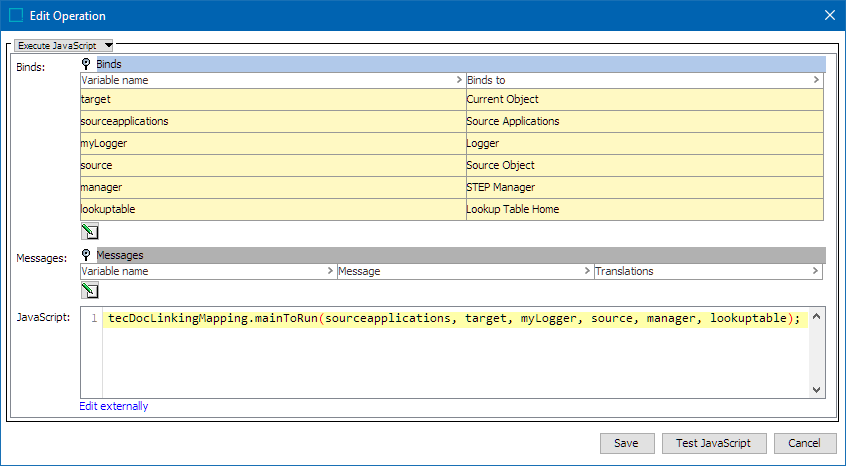Click the edit icon below Messages table
The width and height of the screenshot is (846, 466).
(89, 291)
